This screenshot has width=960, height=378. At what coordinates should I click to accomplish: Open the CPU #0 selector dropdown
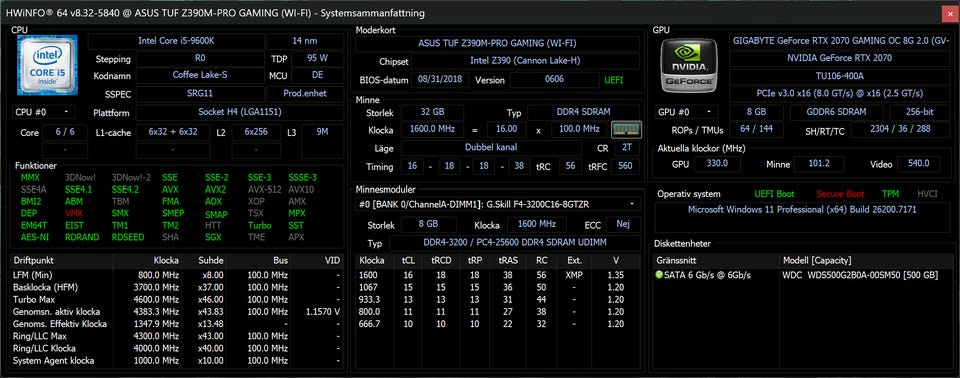click(43, 113)
